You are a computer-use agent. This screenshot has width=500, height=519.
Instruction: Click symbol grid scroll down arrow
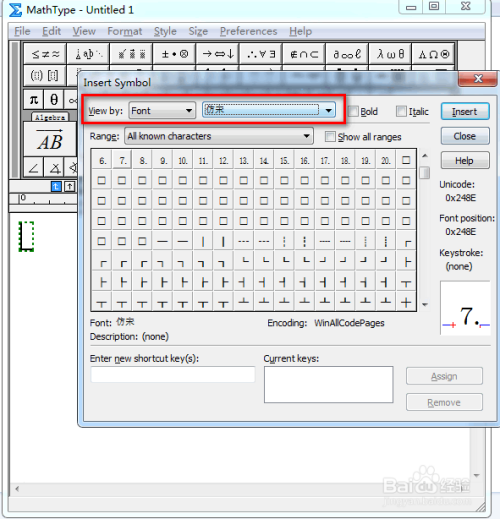pos(425,304)
